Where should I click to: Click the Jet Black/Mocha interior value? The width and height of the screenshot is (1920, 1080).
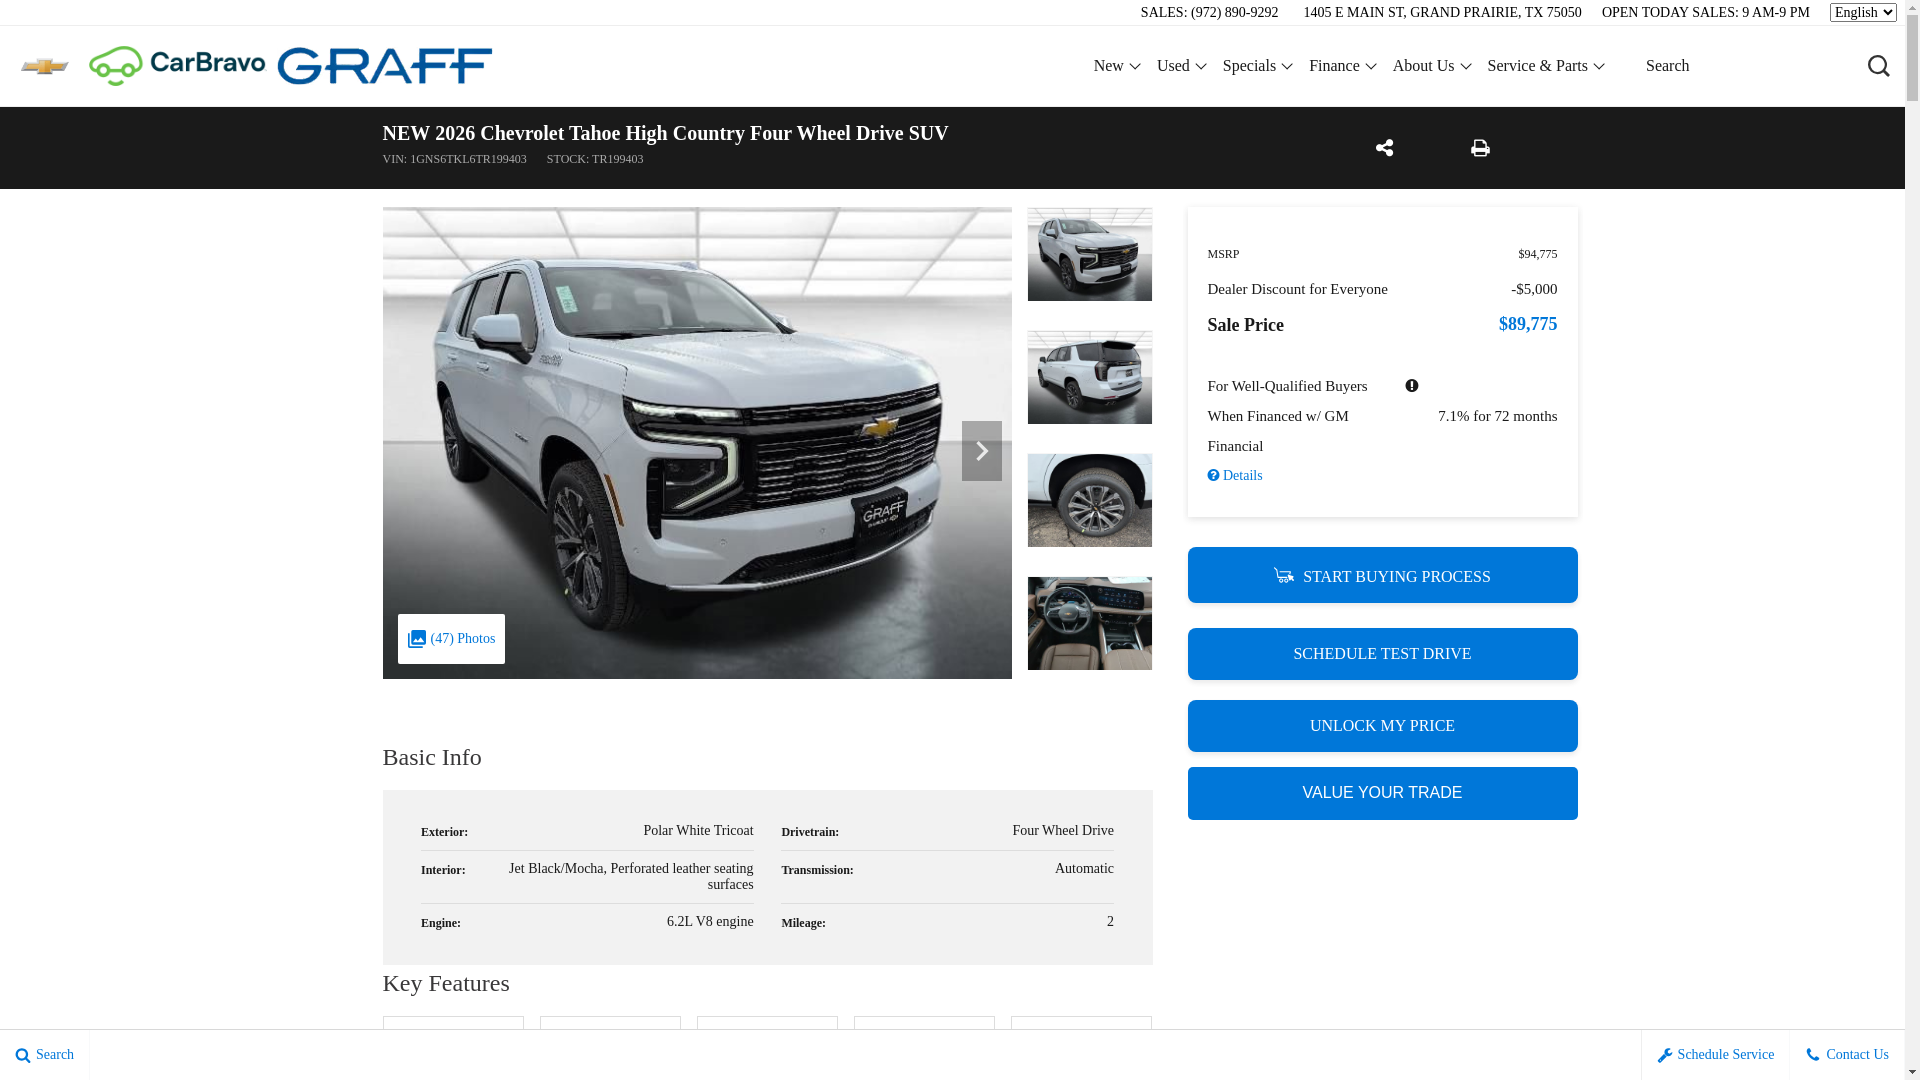click(631, 877)
